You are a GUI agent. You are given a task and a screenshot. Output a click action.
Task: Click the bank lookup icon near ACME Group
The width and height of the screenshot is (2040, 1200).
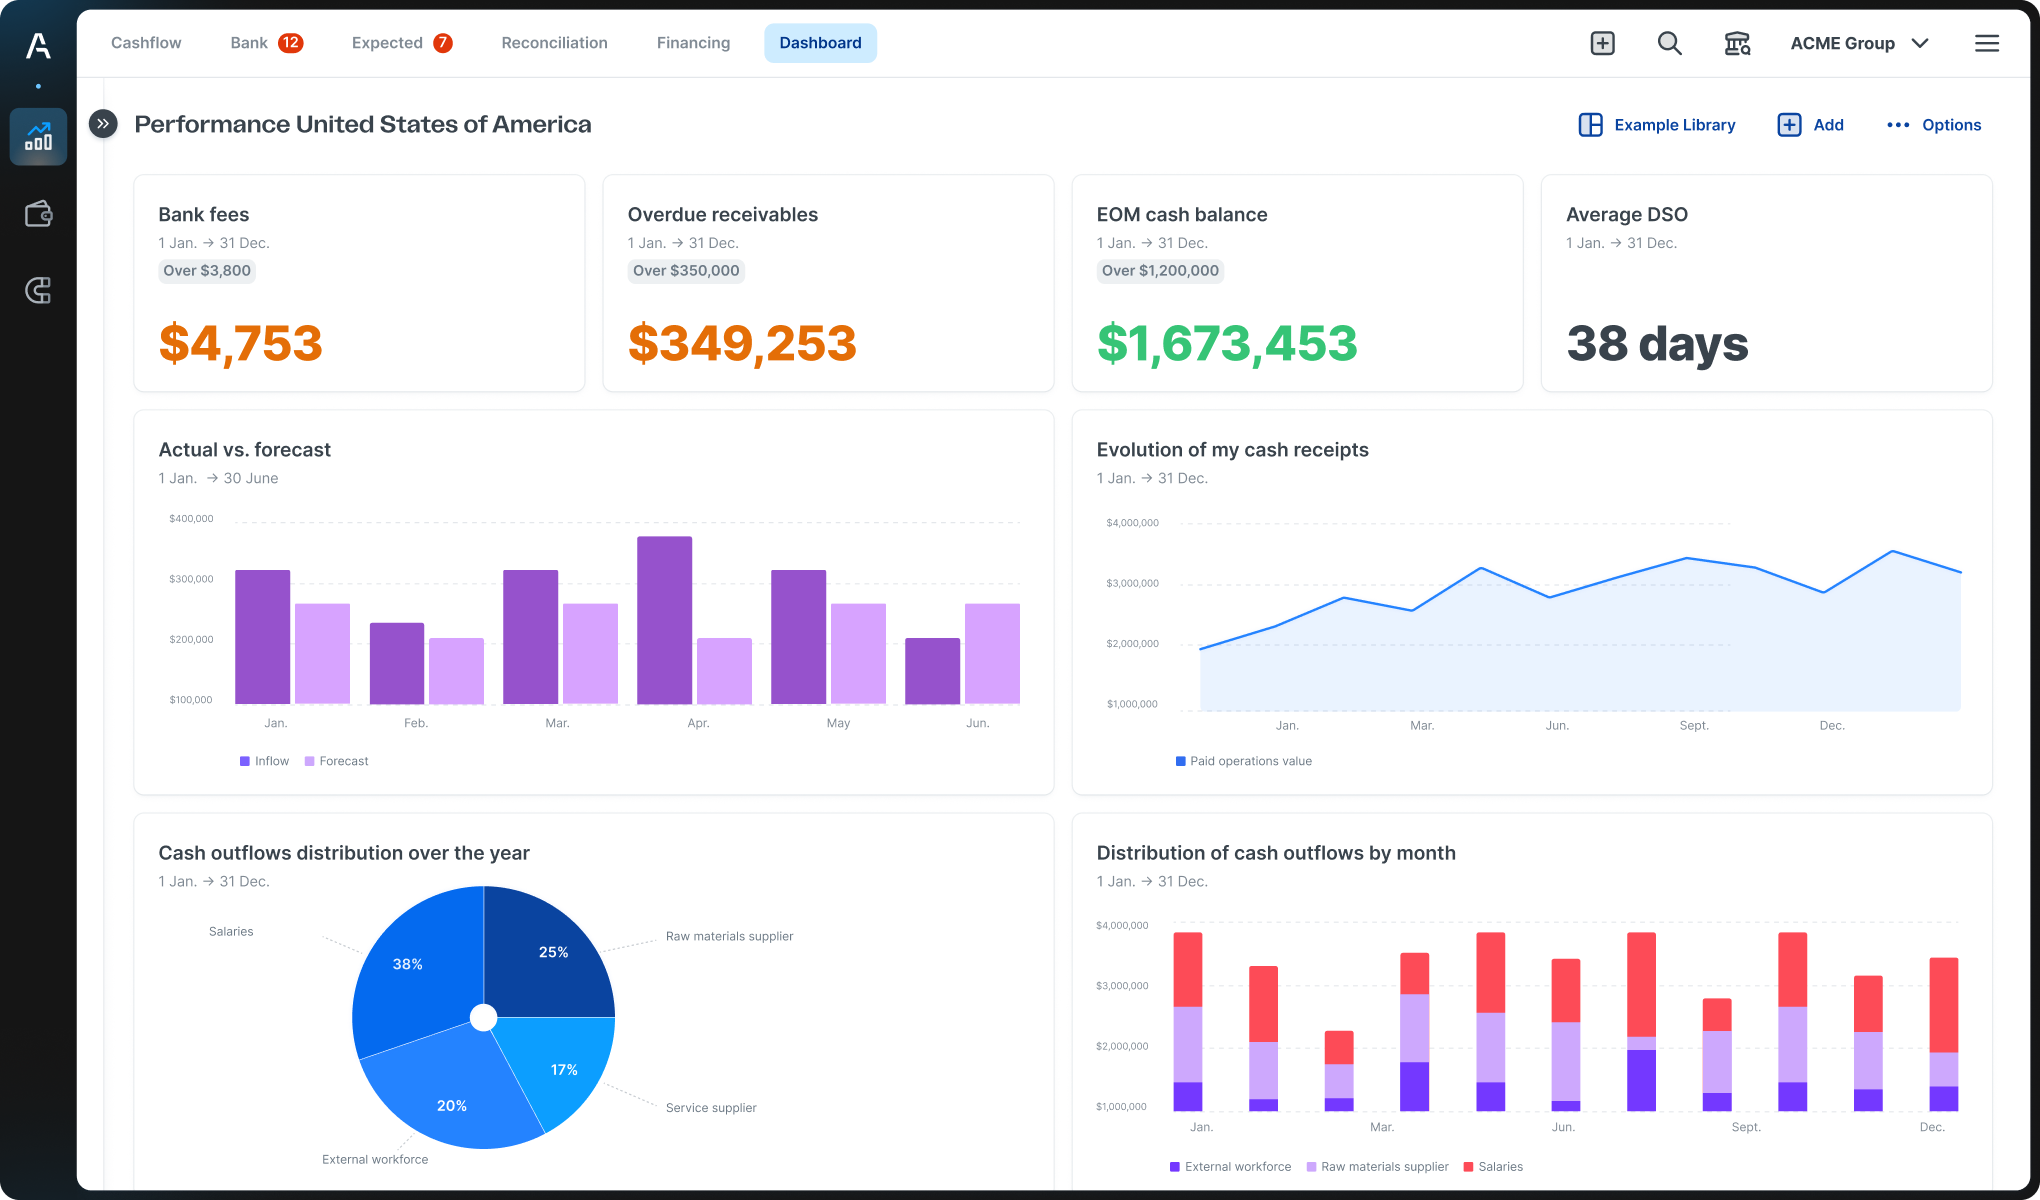point(1737,43)
